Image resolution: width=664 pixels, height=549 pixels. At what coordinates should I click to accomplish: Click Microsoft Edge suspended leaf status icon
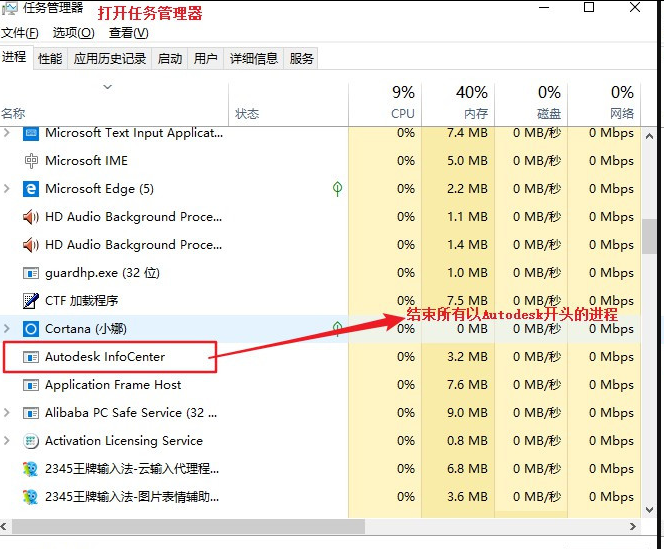click(x=338, y=189)
